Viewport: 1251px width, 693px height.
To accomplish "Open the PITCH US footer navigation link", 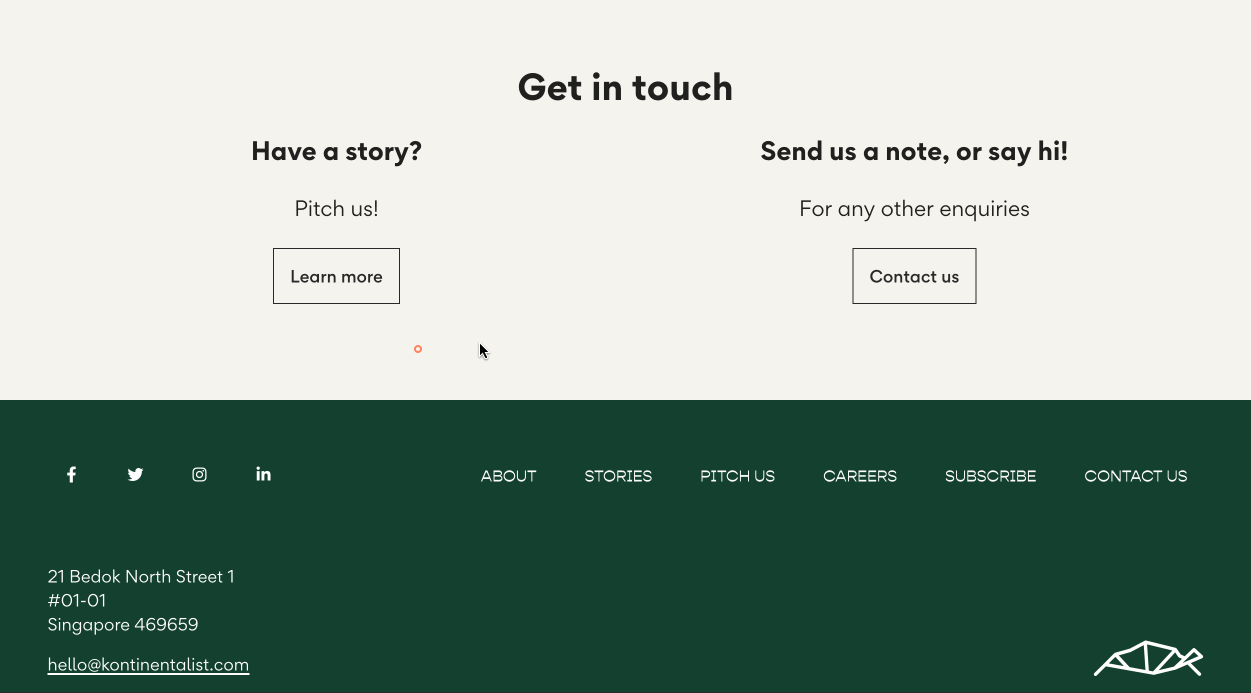I will [737, 476].
